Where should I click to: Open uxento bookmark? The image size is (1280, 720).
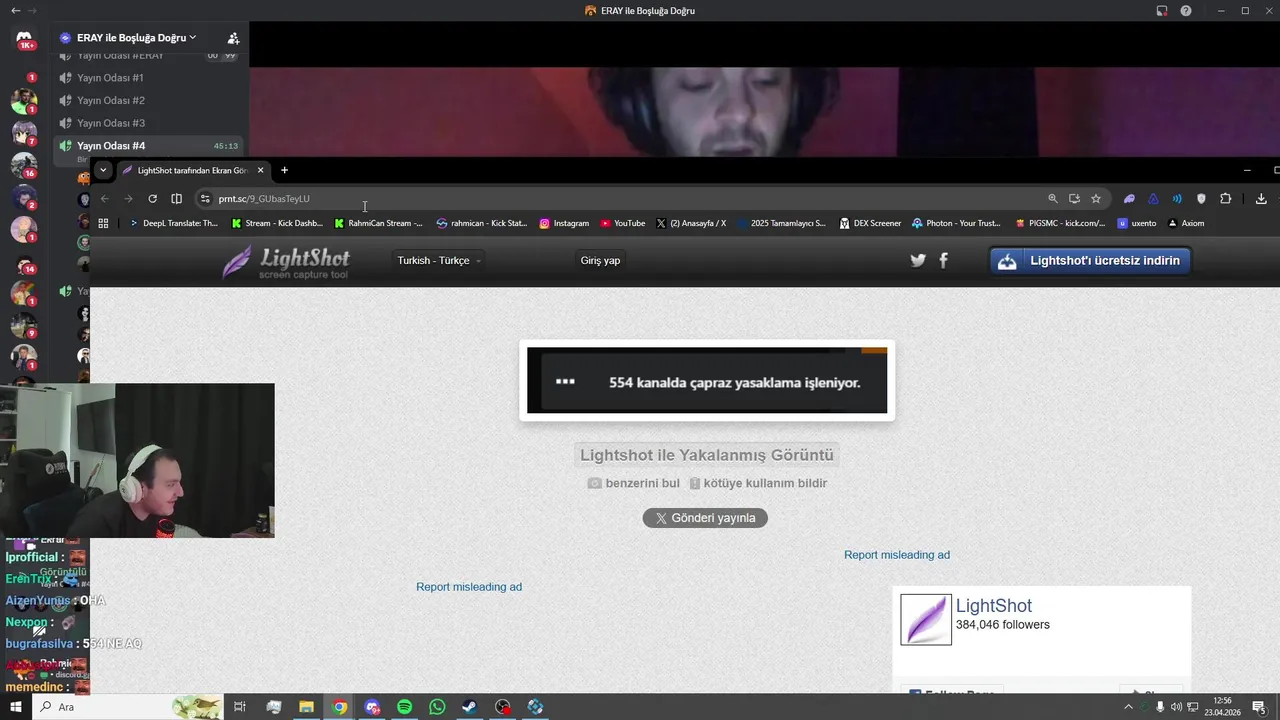point(1137,223)
